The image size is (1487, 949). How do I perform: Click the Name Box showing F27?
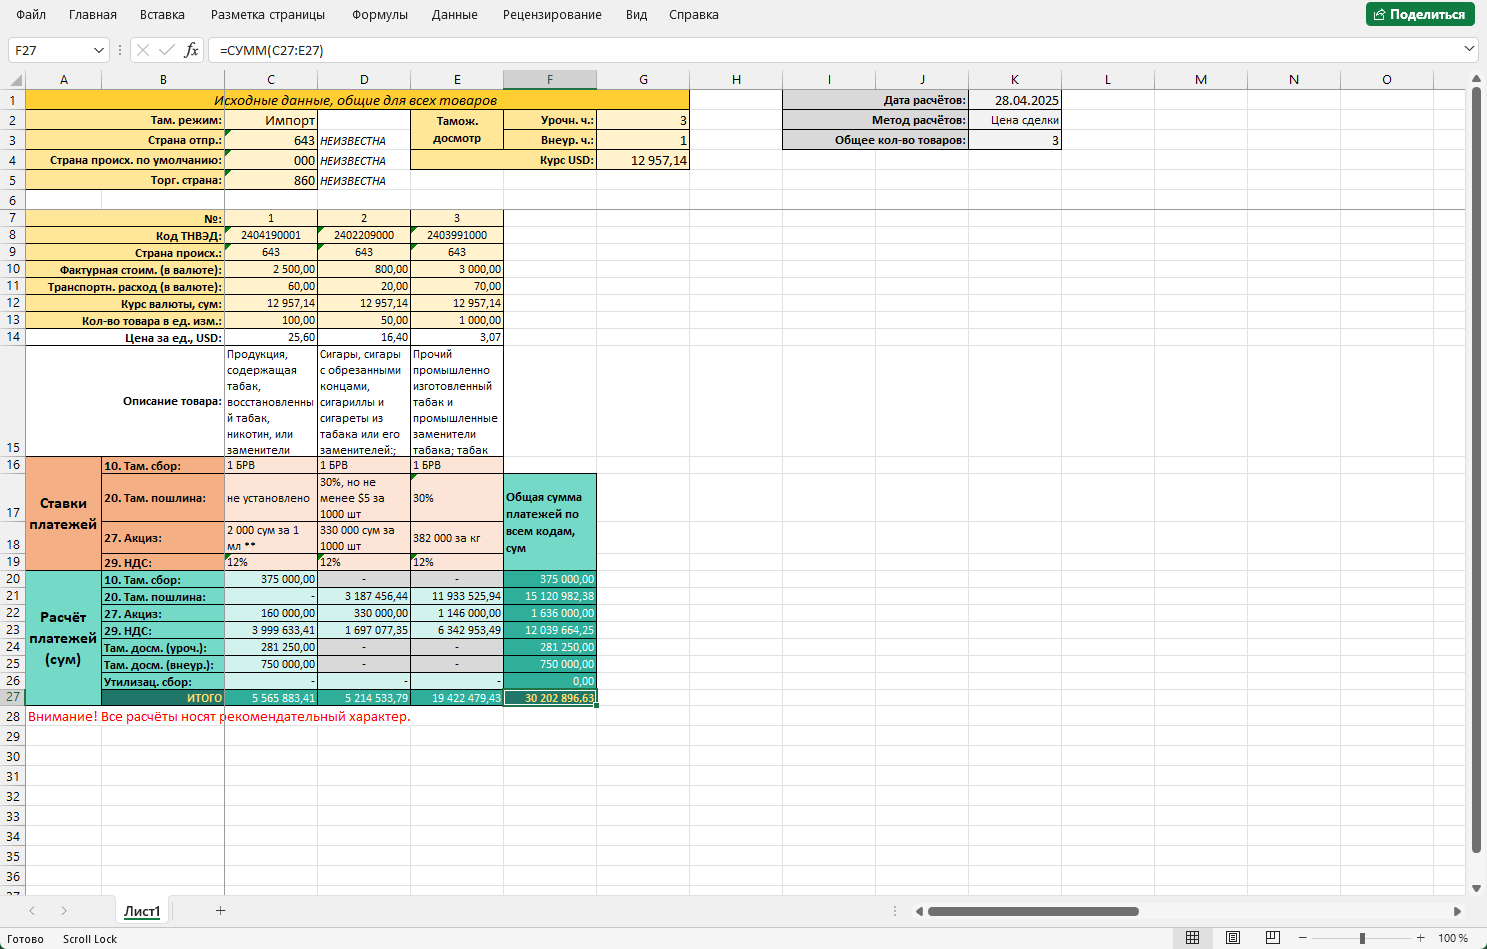pos(50,50)
